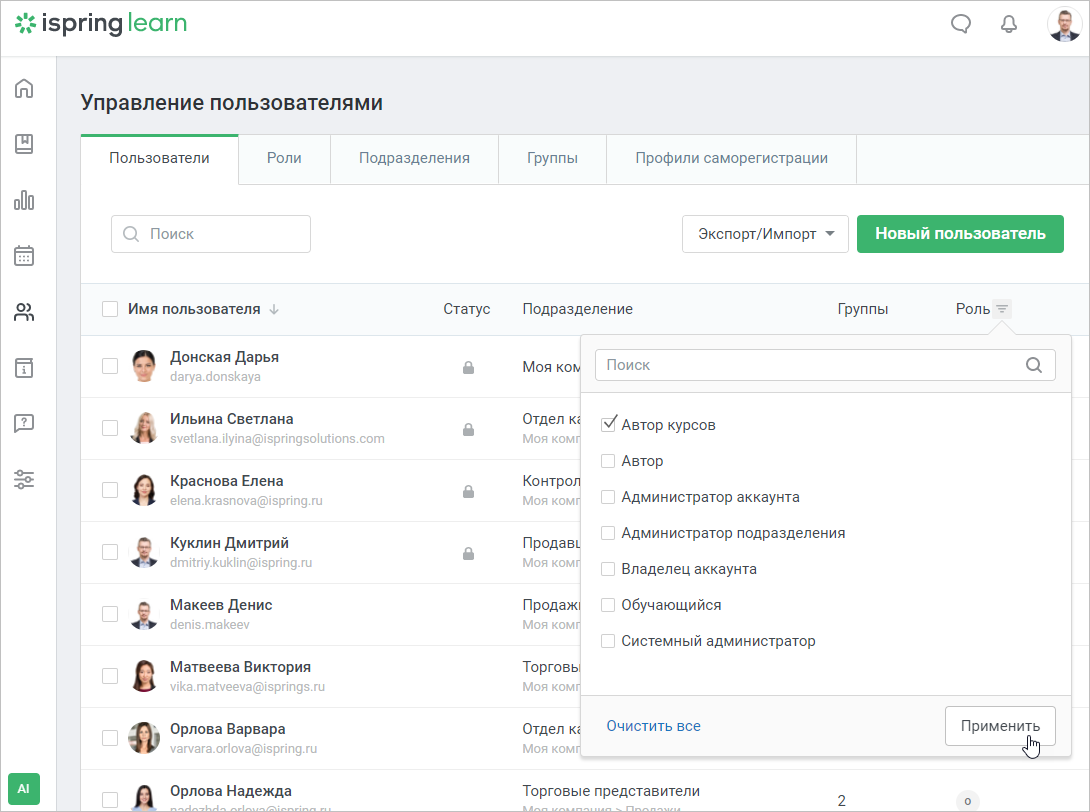The height and width of the screenshot is (812, 1090).
Task: Click the lock status icon for Донская Дарья
Action: (469, 367)
